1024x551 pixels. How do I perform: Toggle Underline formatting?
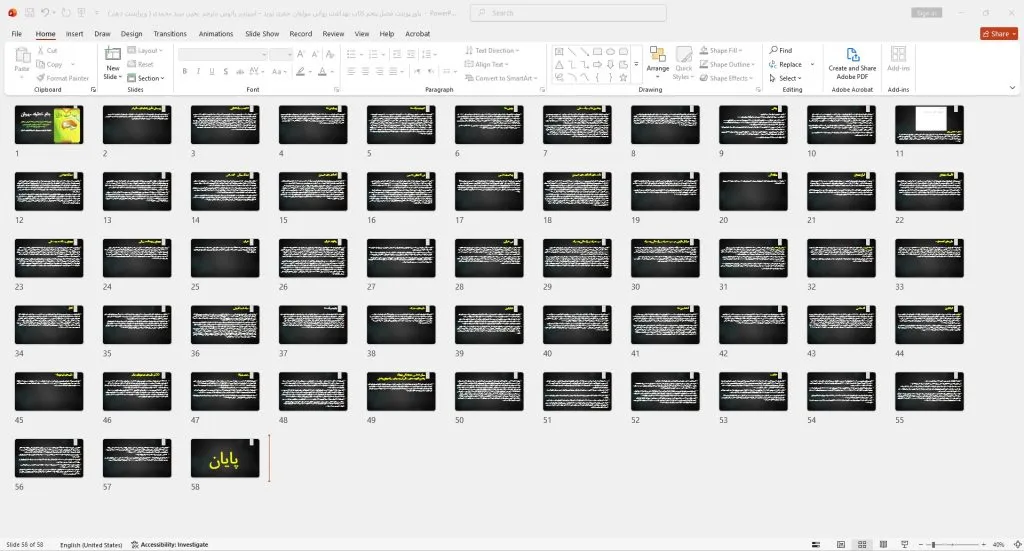click(x=212, y=71)
